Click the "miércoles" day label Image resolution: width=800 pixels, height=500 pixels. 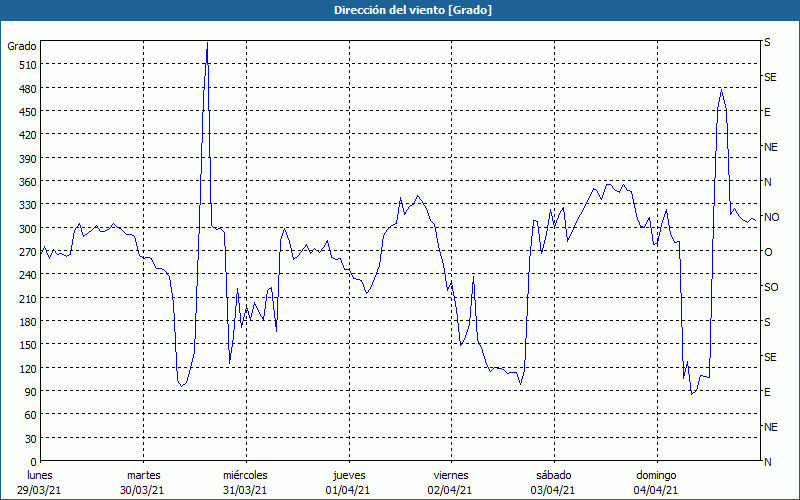click(245, 476)
